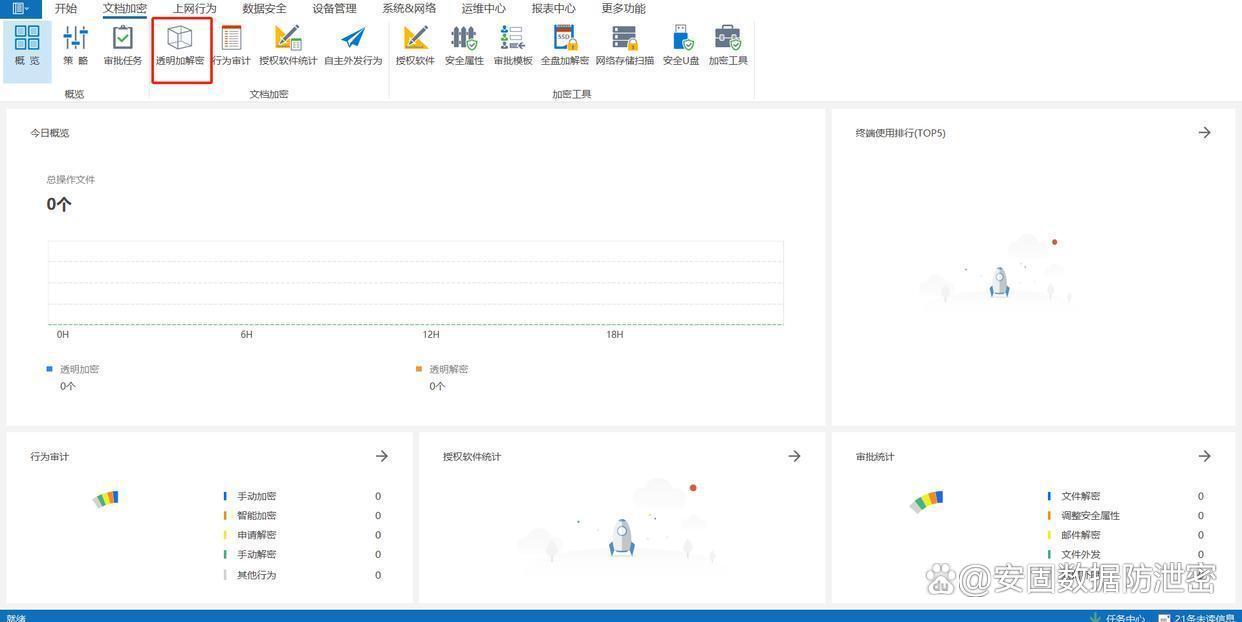This screenshot has width=1242, height=622.
Task: Open the 全盘加解密 tool
Action: (x=565, y=46)
